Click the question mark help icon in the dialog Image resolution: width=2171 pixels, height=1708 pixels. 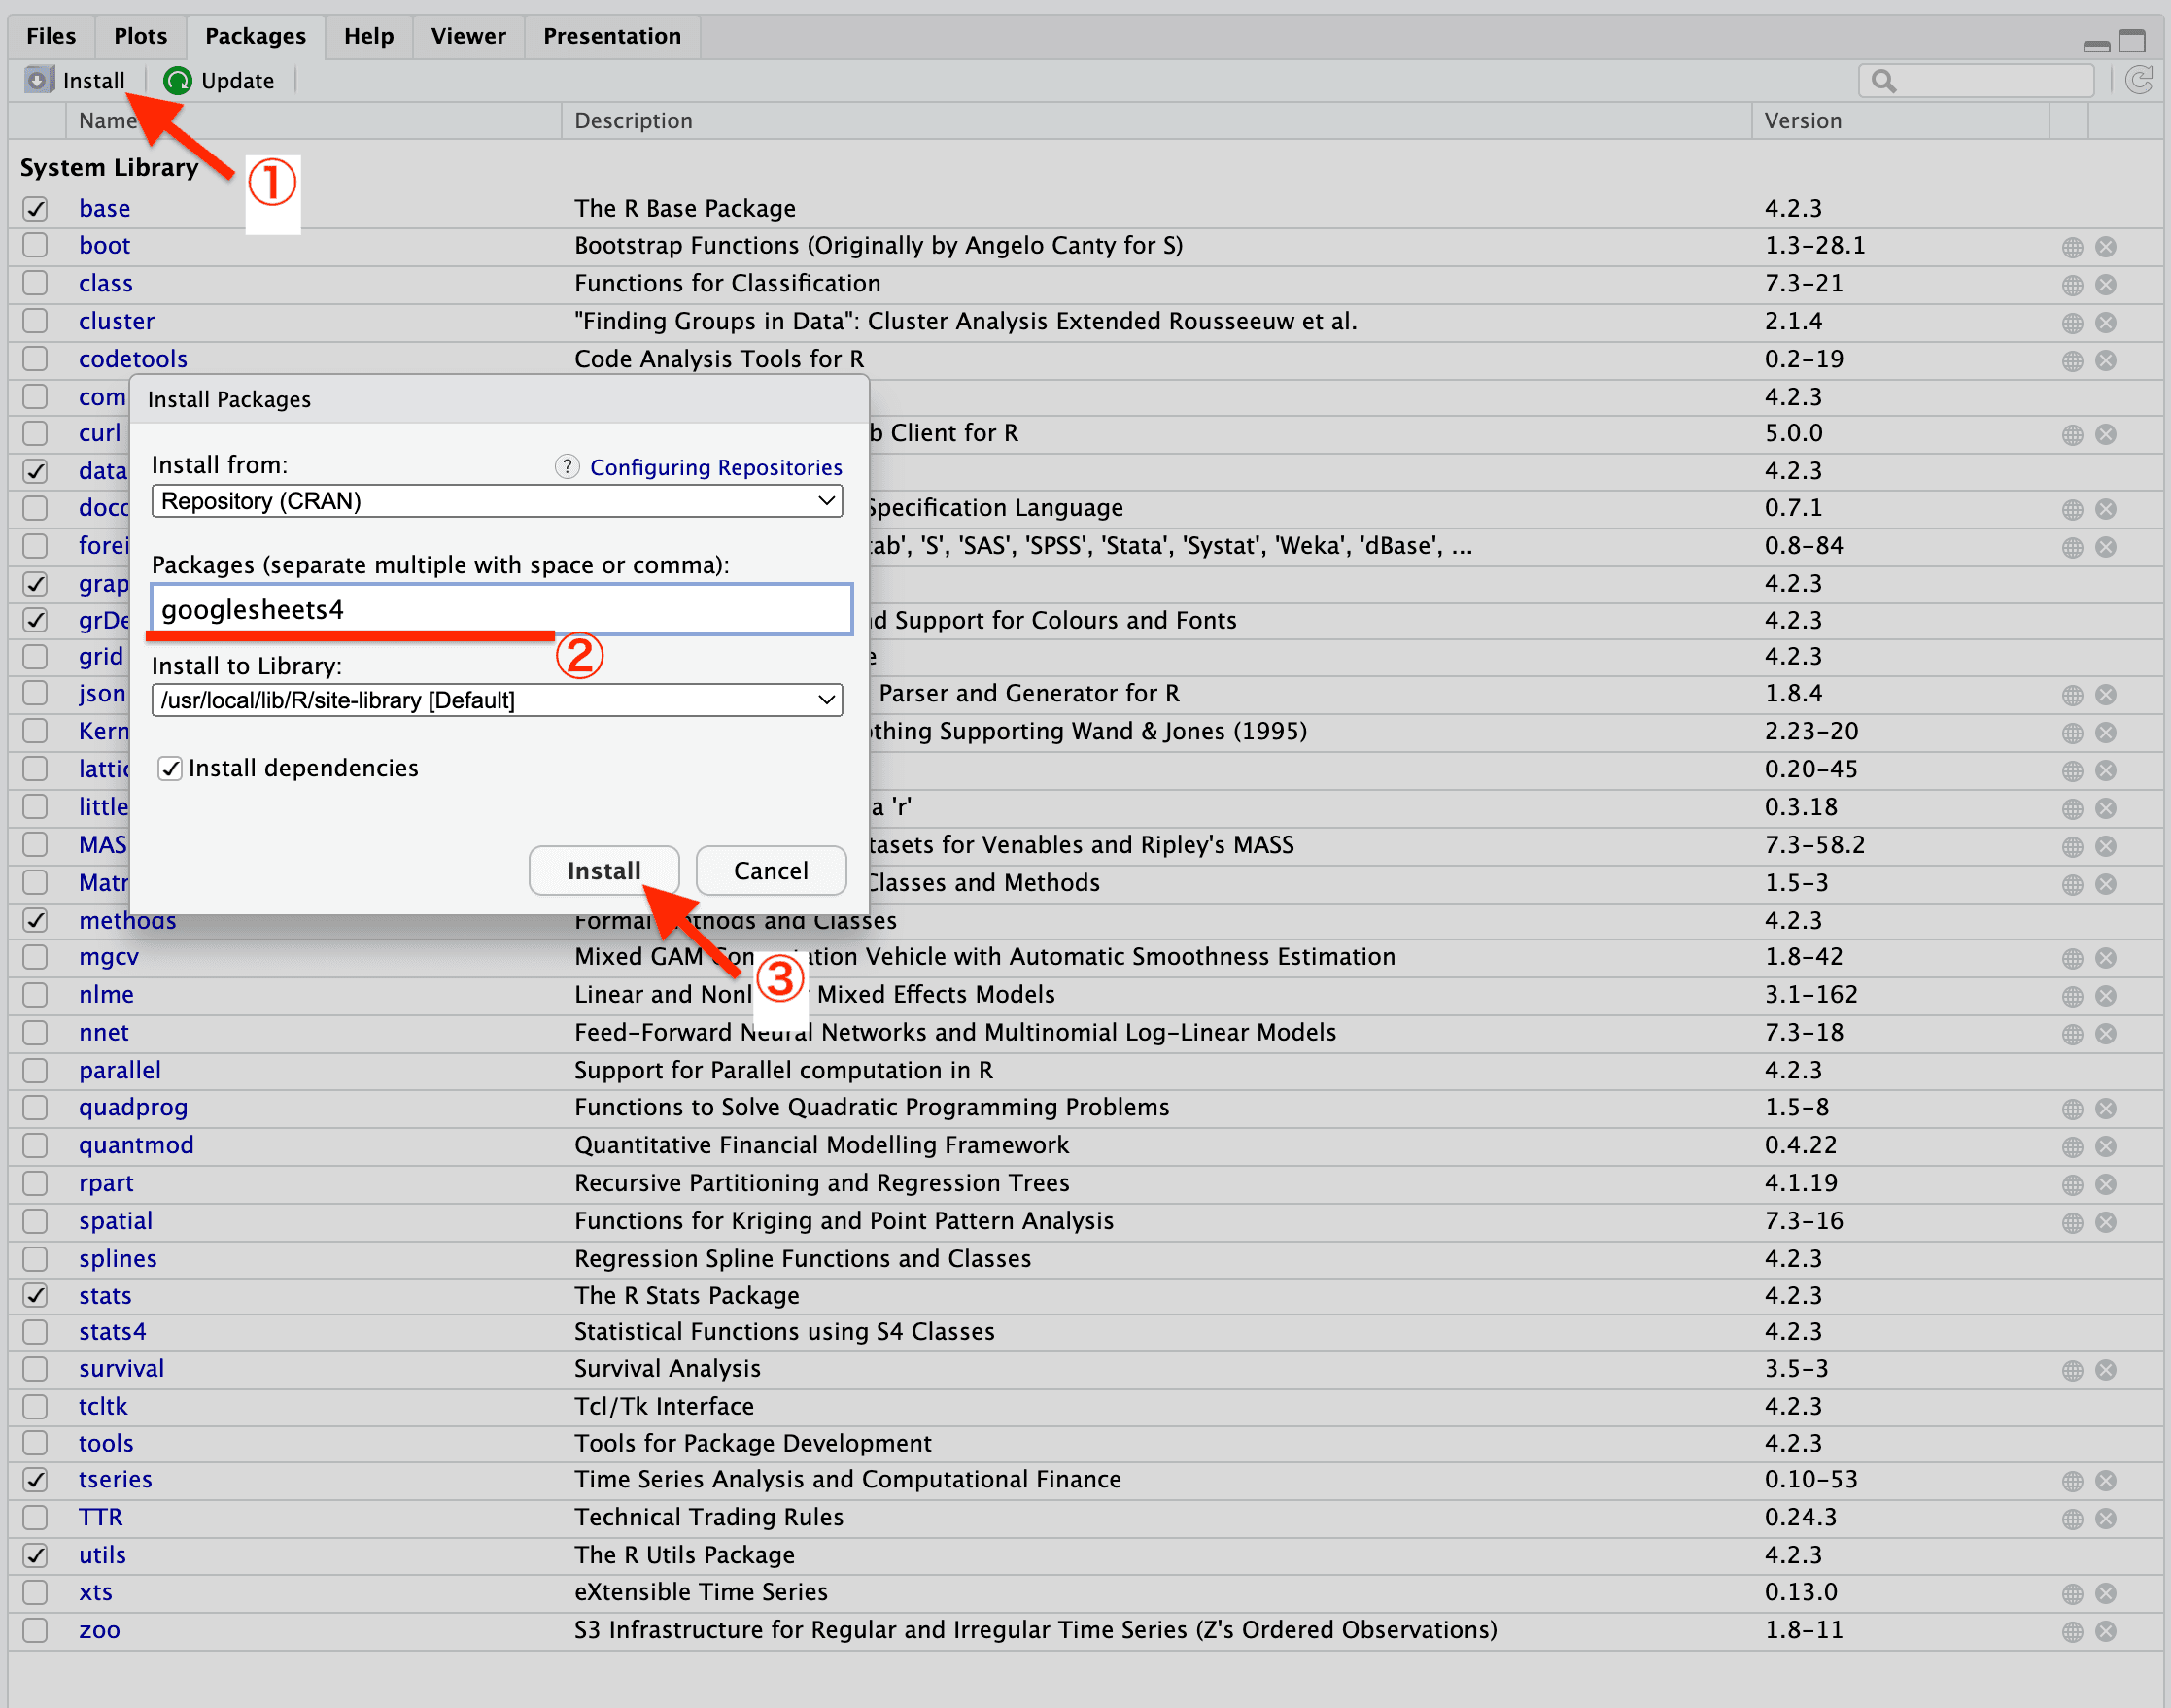pyautogui.click(x=567, y=467)
